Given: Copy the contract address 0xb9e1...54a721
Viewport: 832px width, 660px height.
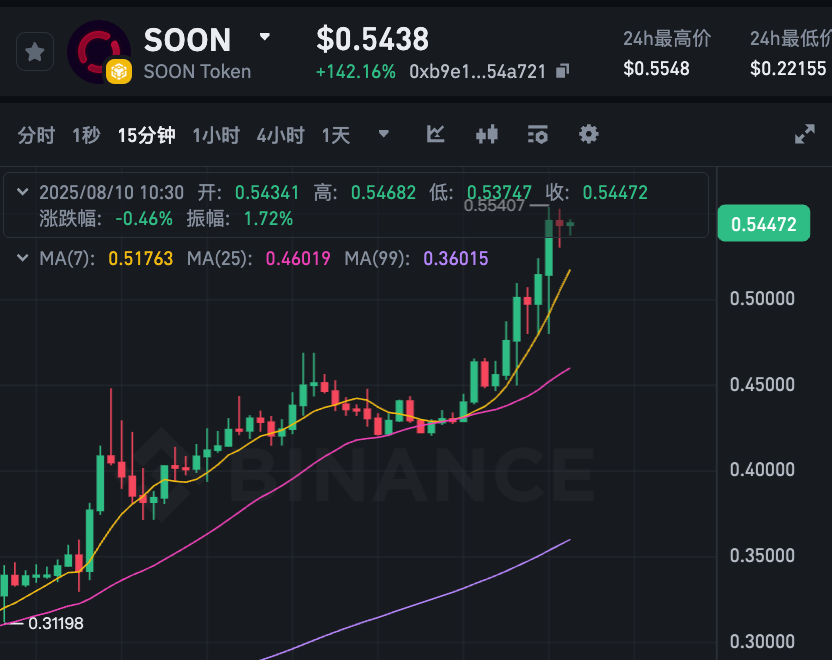Looking at the screenshot, I should click(562, 71).
